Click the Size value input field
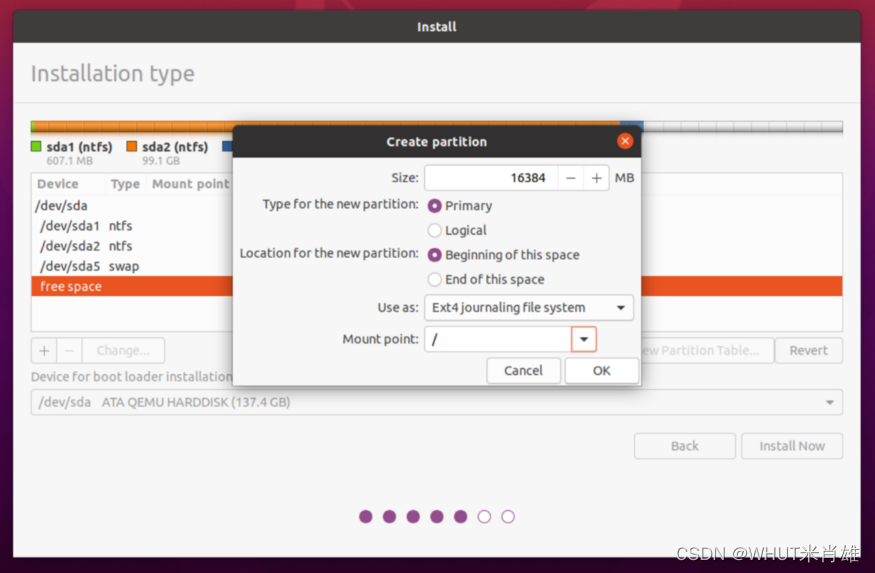875x573 pixels. 491,178
